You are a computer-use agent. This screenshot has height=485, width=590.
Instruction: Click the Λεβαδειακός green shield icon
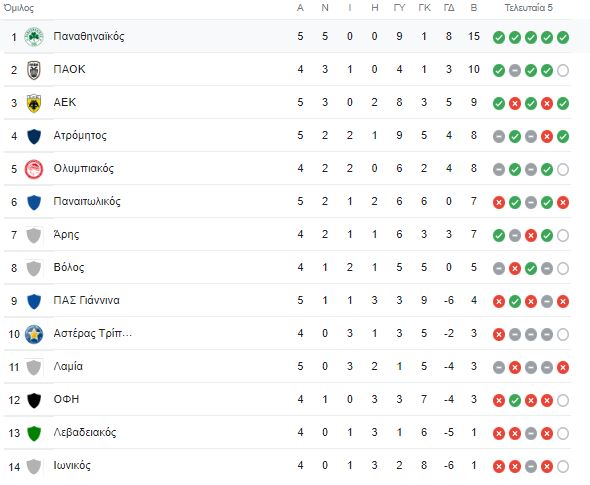tap(34, 433)
